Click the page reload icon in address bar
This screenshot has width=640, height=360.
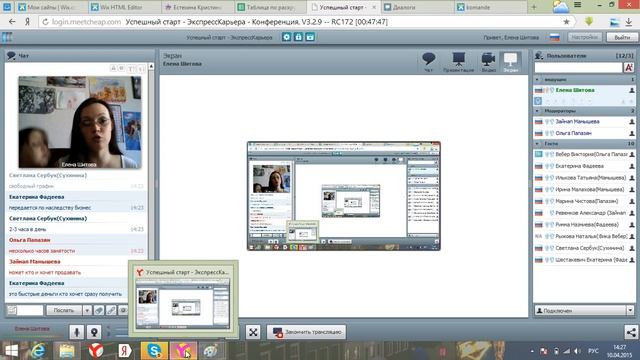click(45, 22)
